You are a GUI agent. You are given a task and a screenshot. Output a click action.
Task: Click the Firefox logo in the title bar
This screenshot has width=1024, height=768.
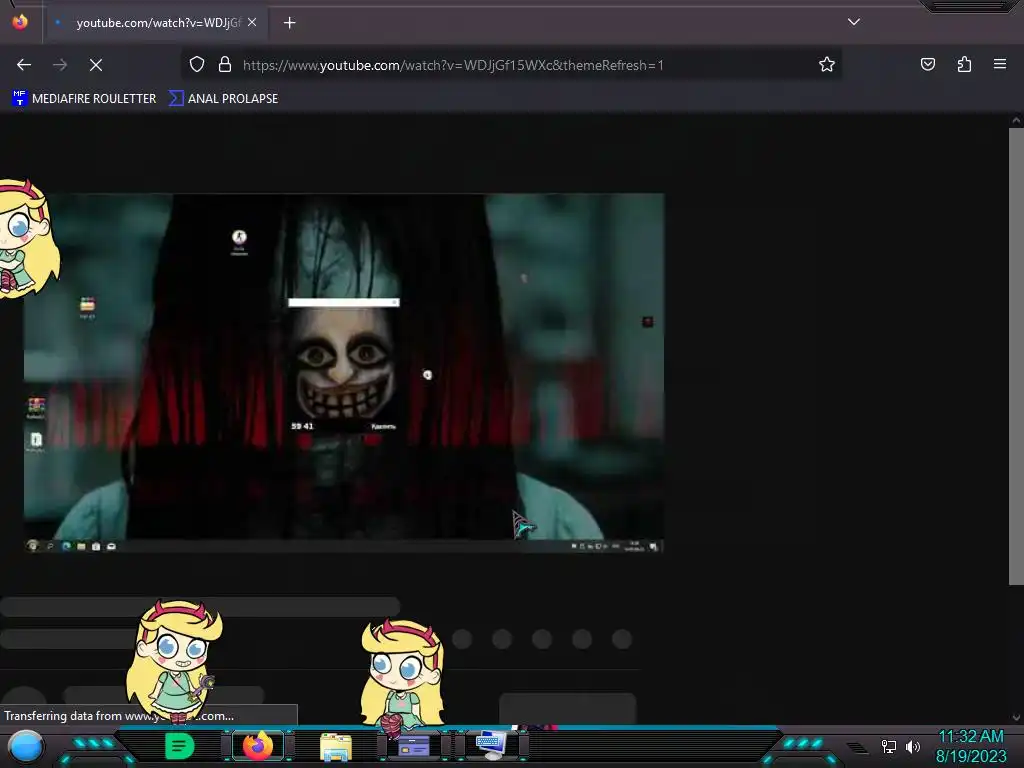point(20,22)
